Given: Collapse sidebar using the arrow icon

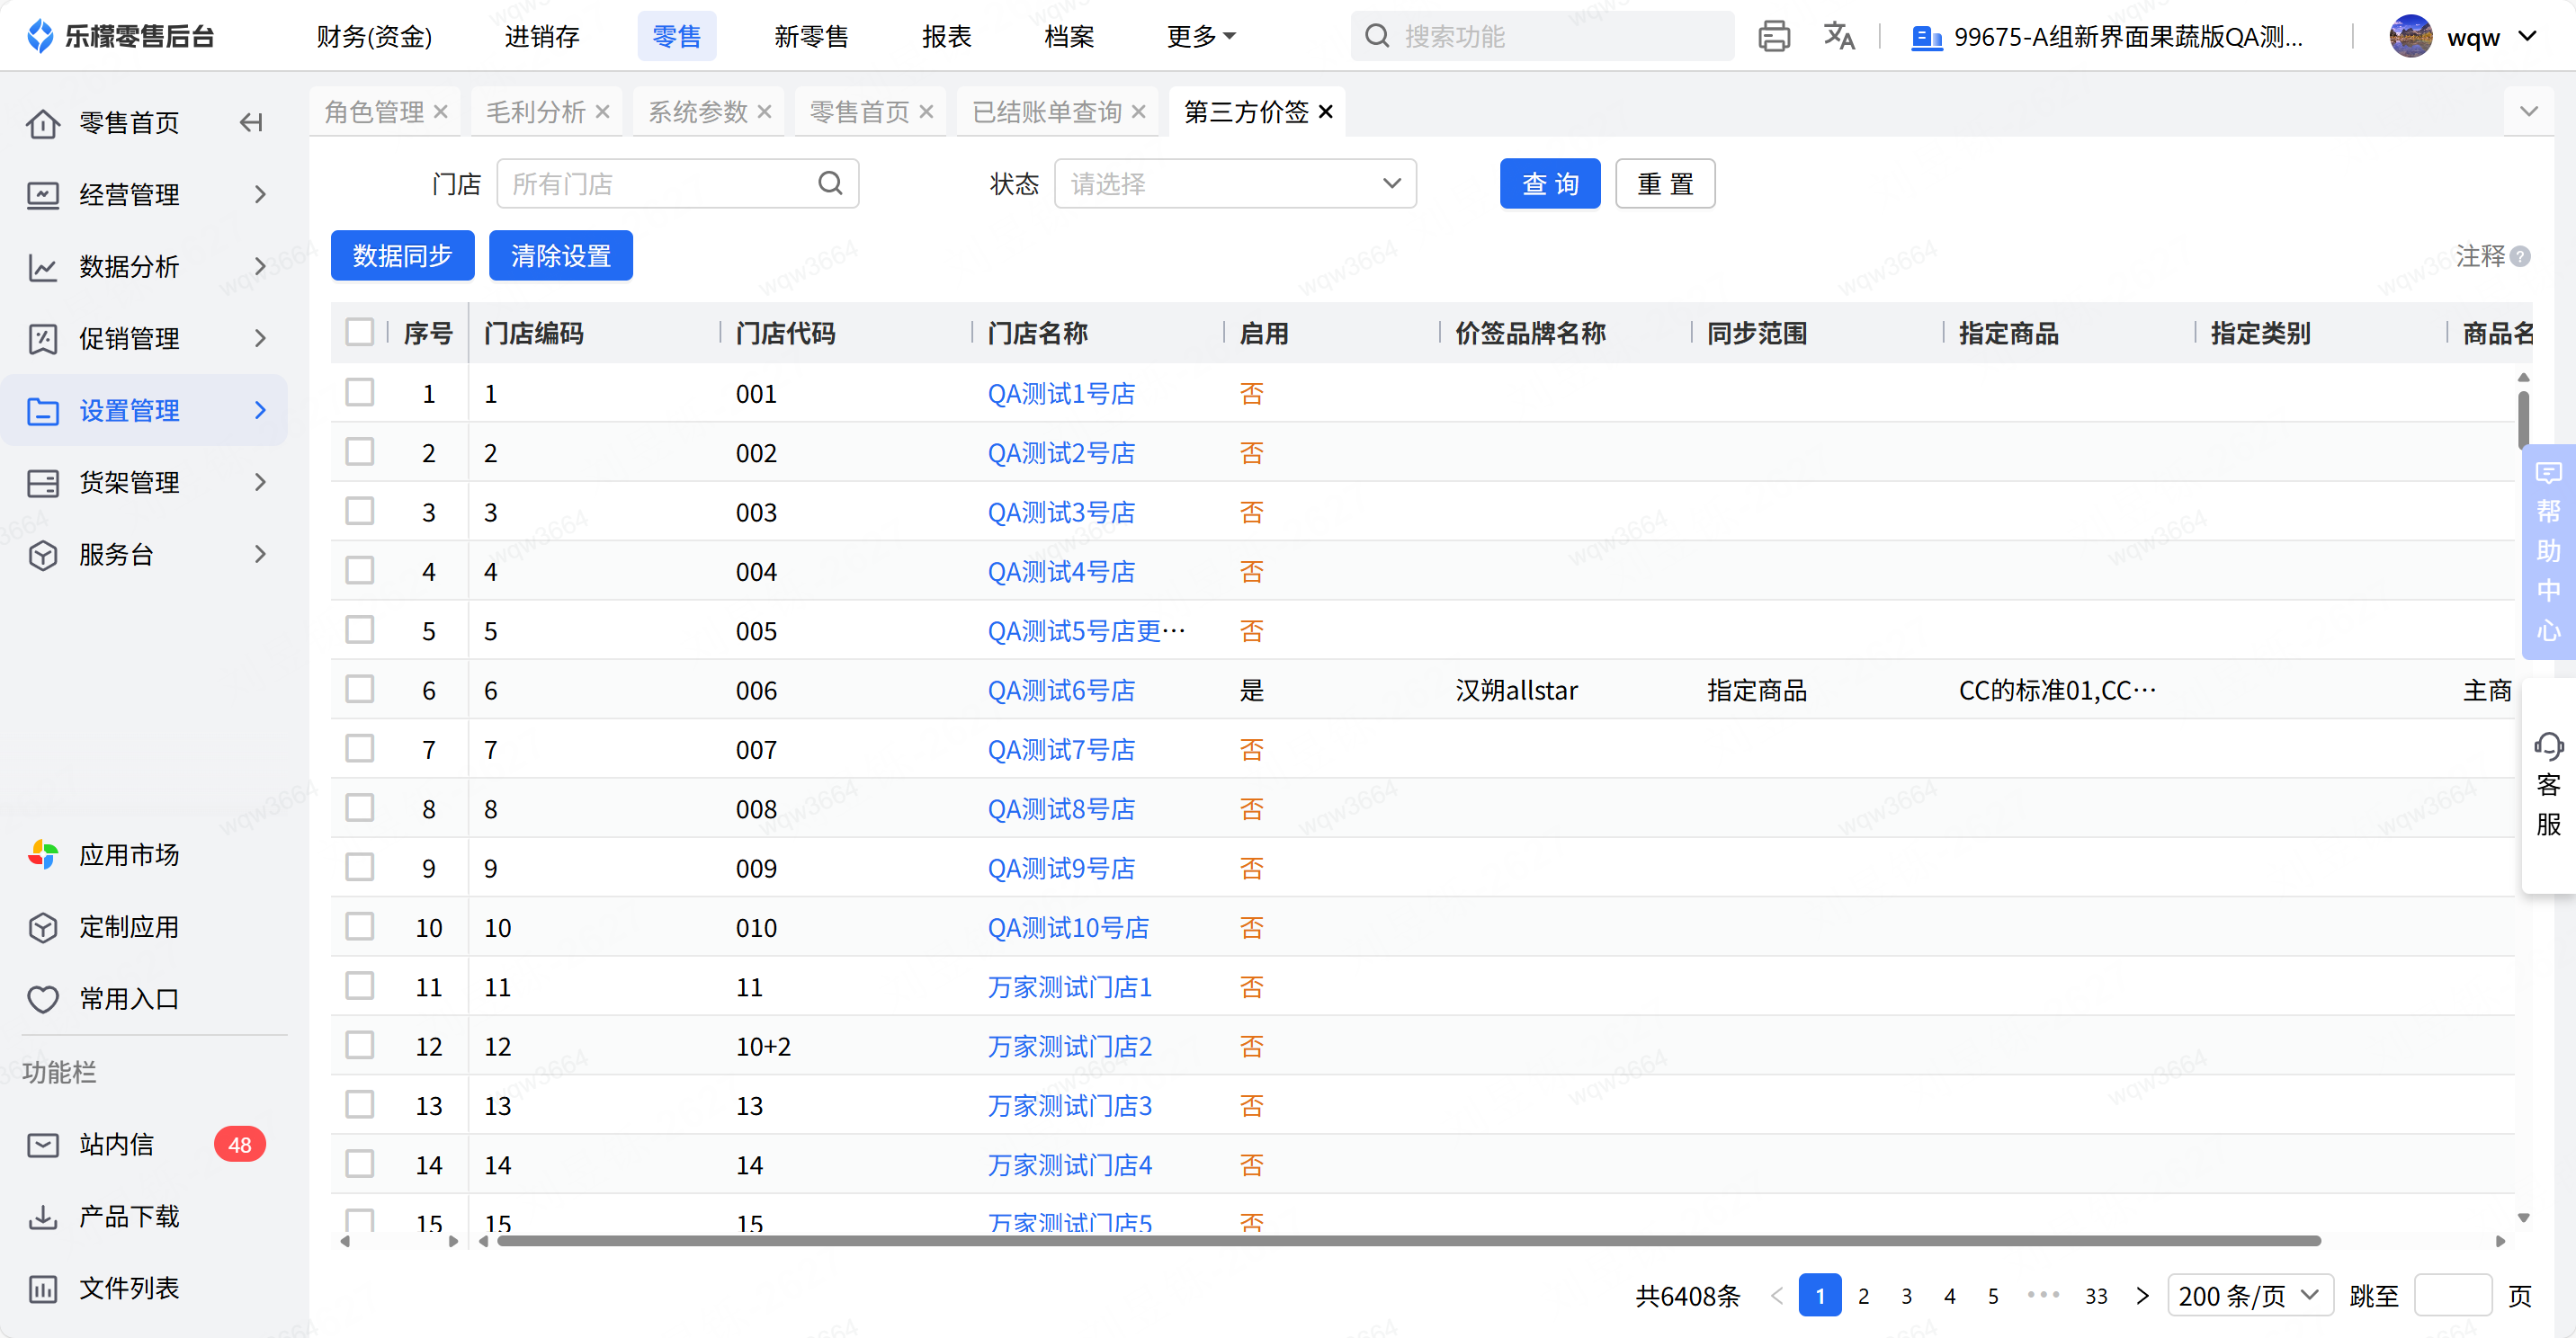Looking at the screenshot, I should pyautogui.click(x=251, y=122).
